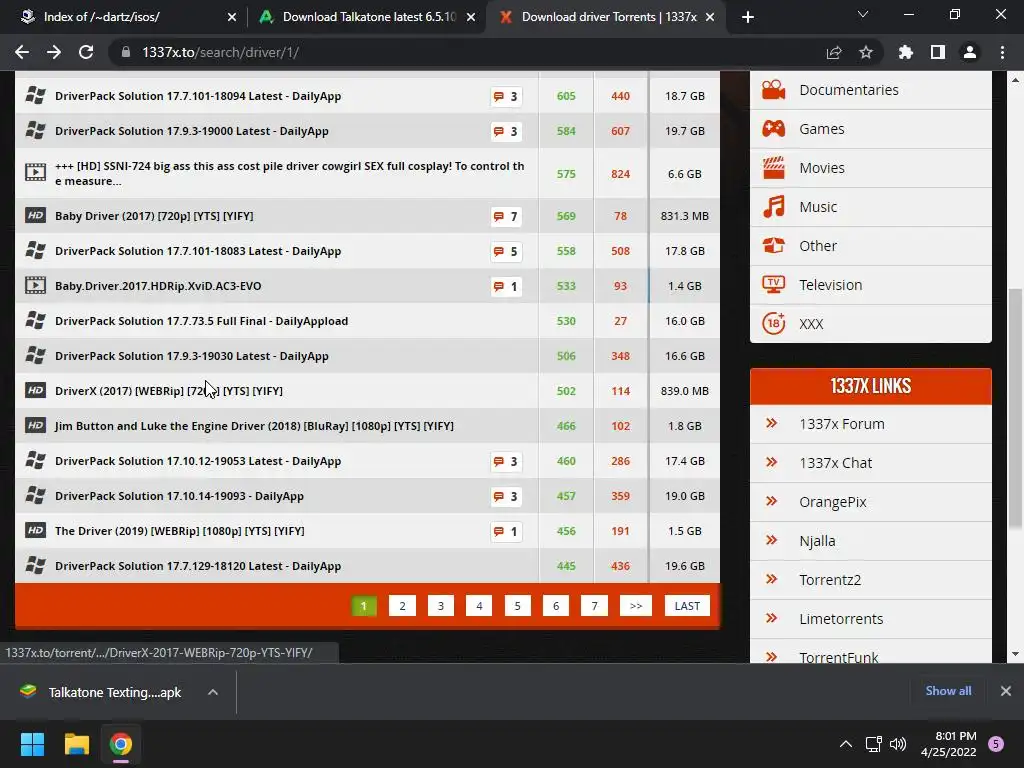Go to results page 2
This screenshot has height=768, width=1024.
(x=402, y=606)
